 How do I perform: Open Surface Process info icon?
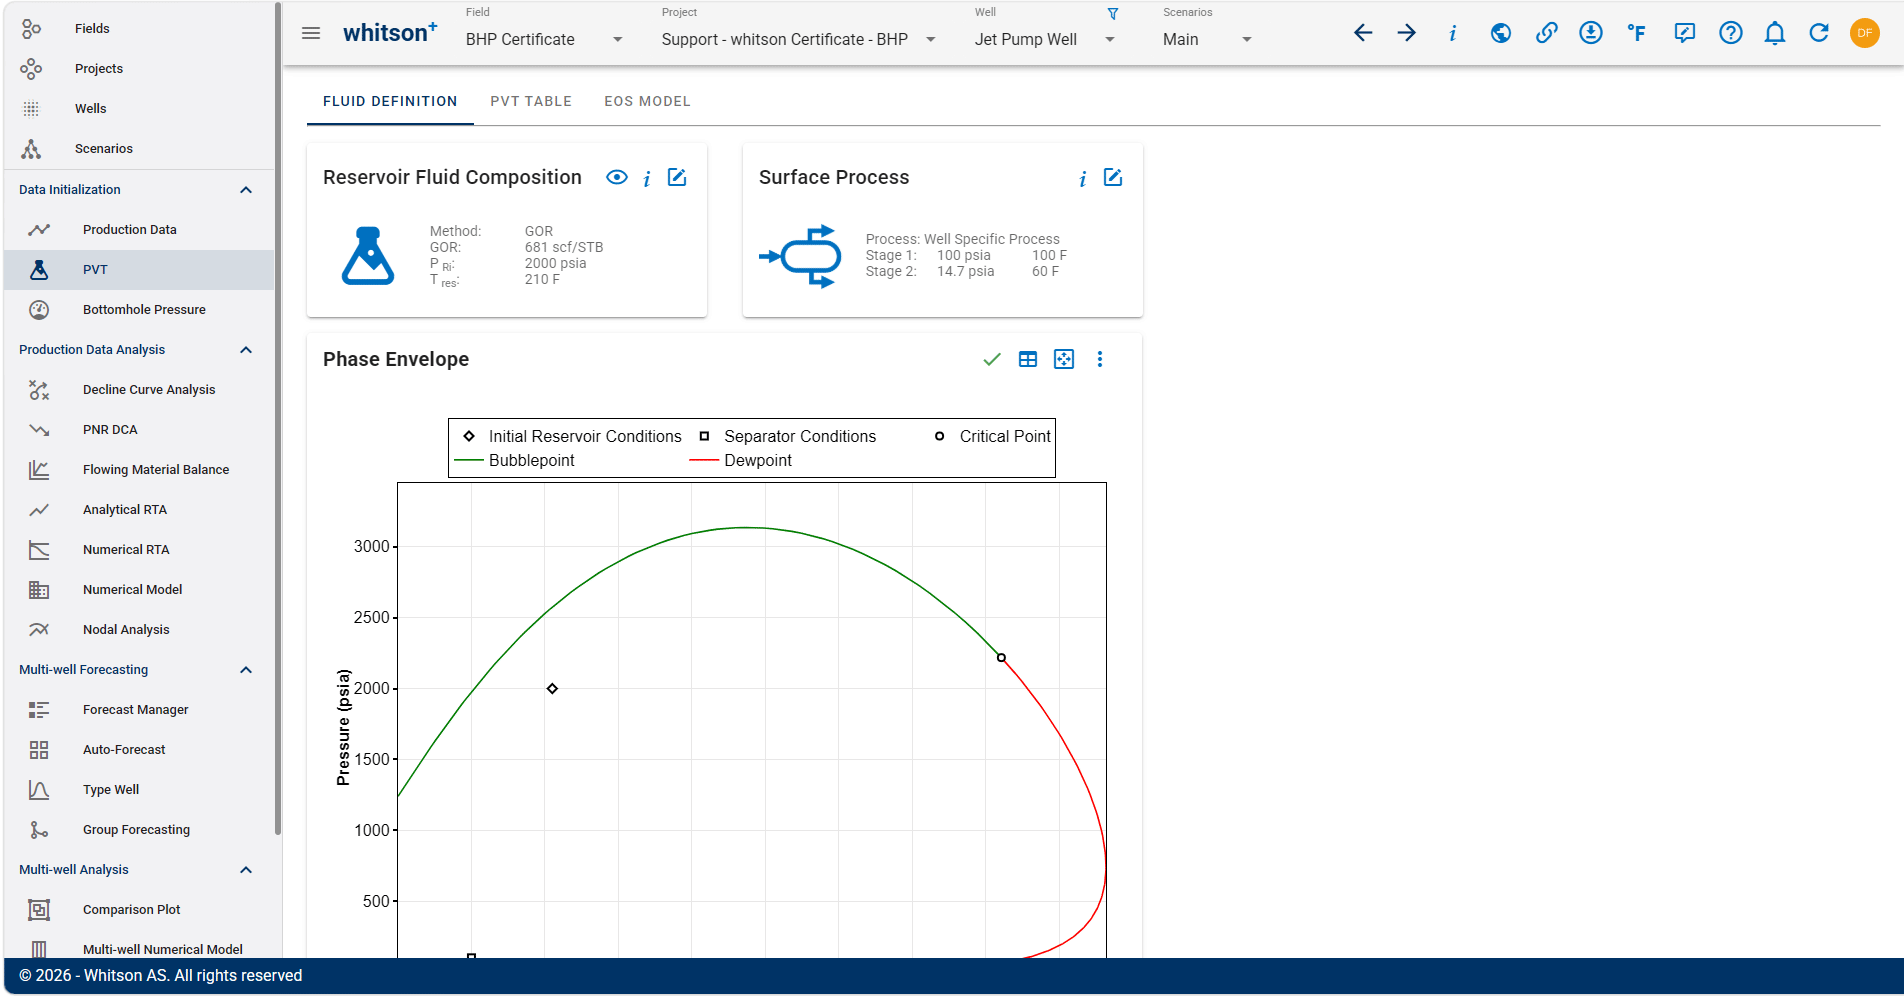(x=1083, y=178)
